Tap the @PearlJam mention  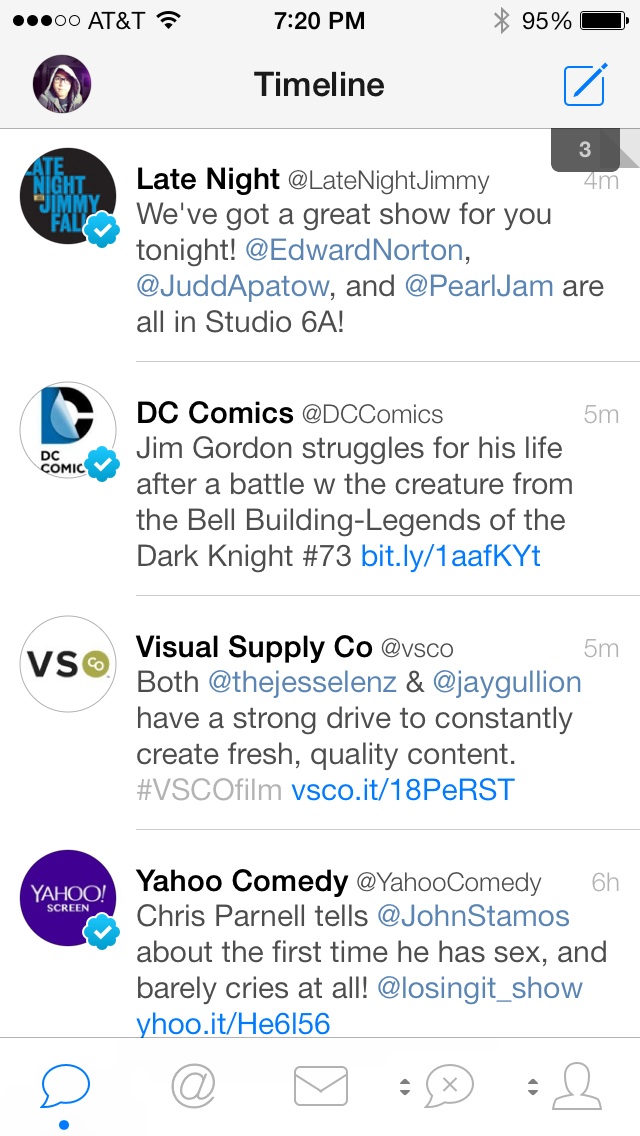click(478, 286)
